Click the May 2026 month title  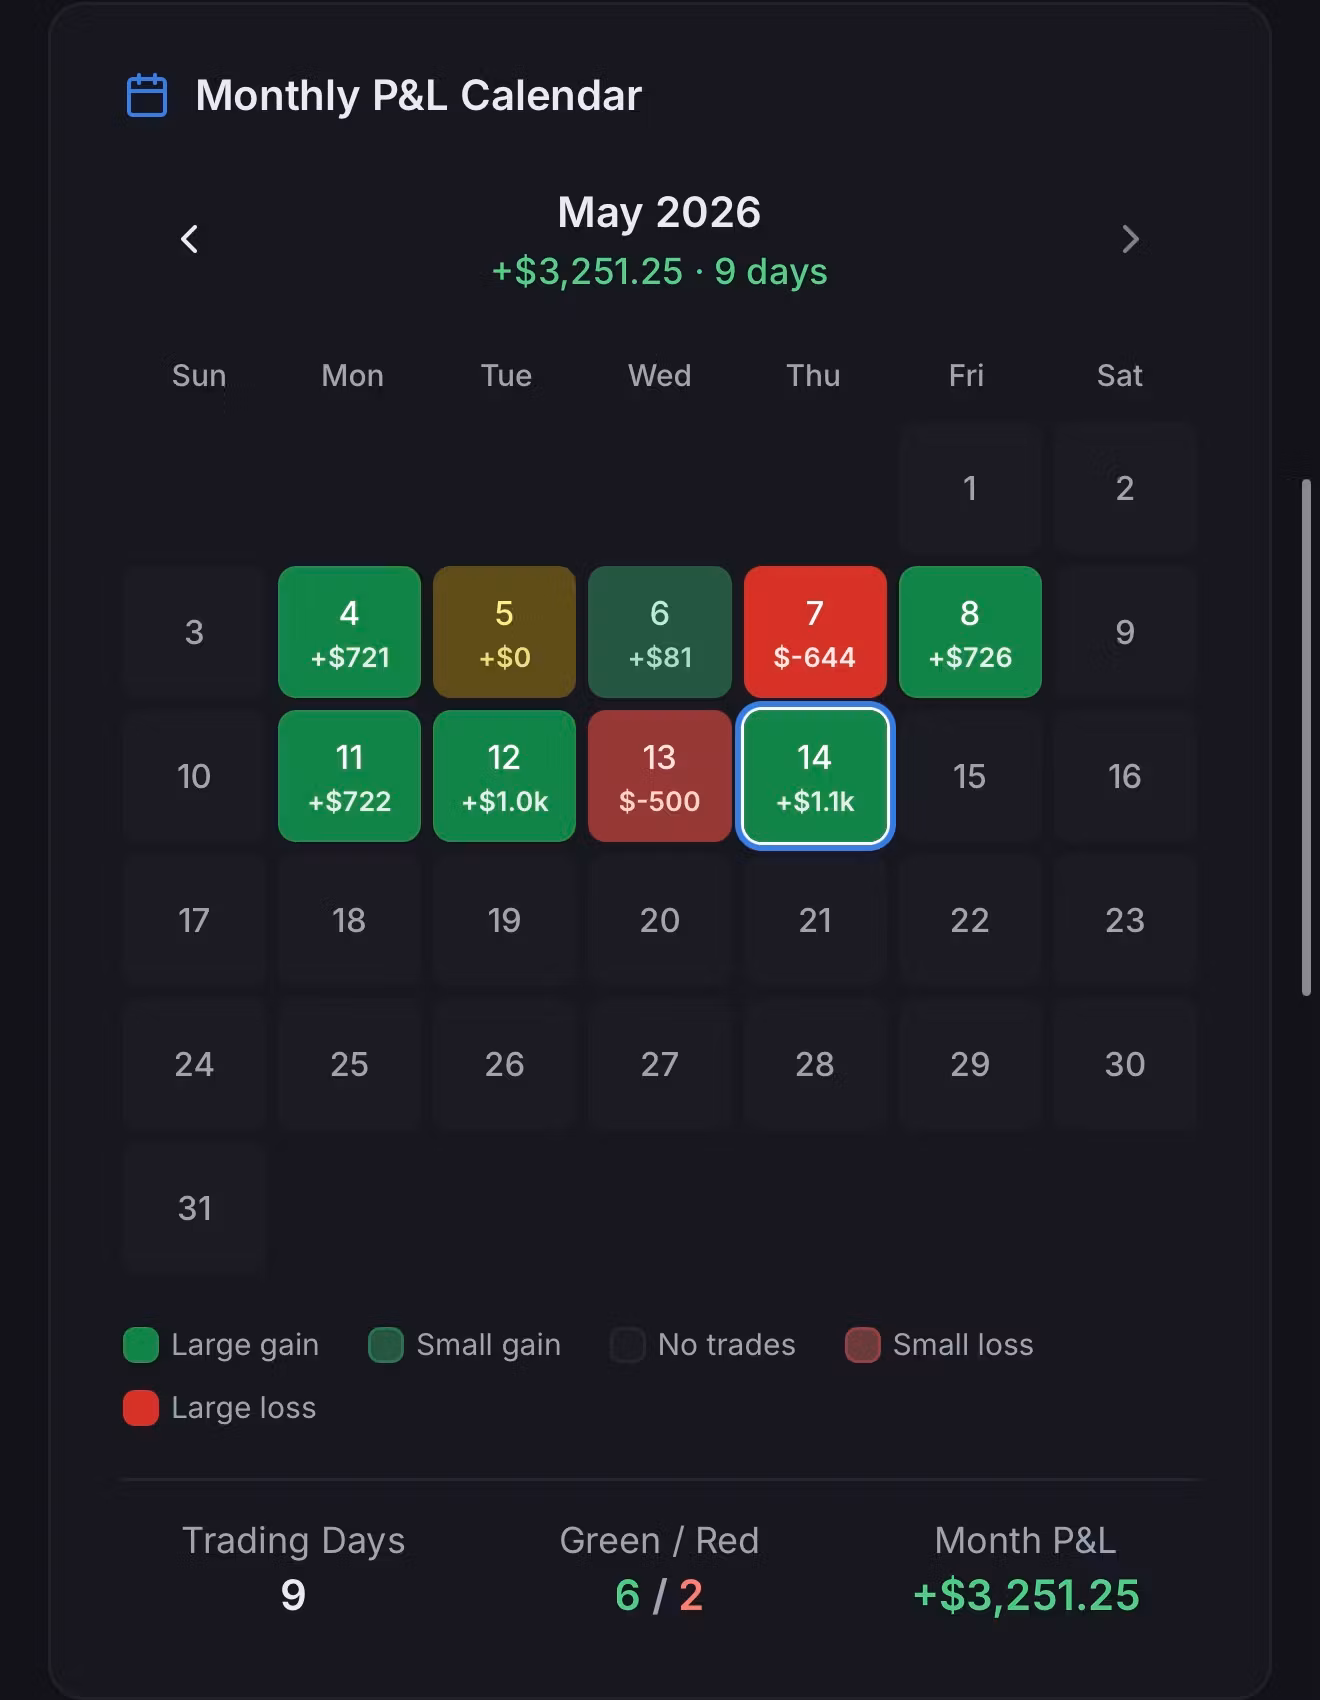pyautogui.click(x=659, y=212)
